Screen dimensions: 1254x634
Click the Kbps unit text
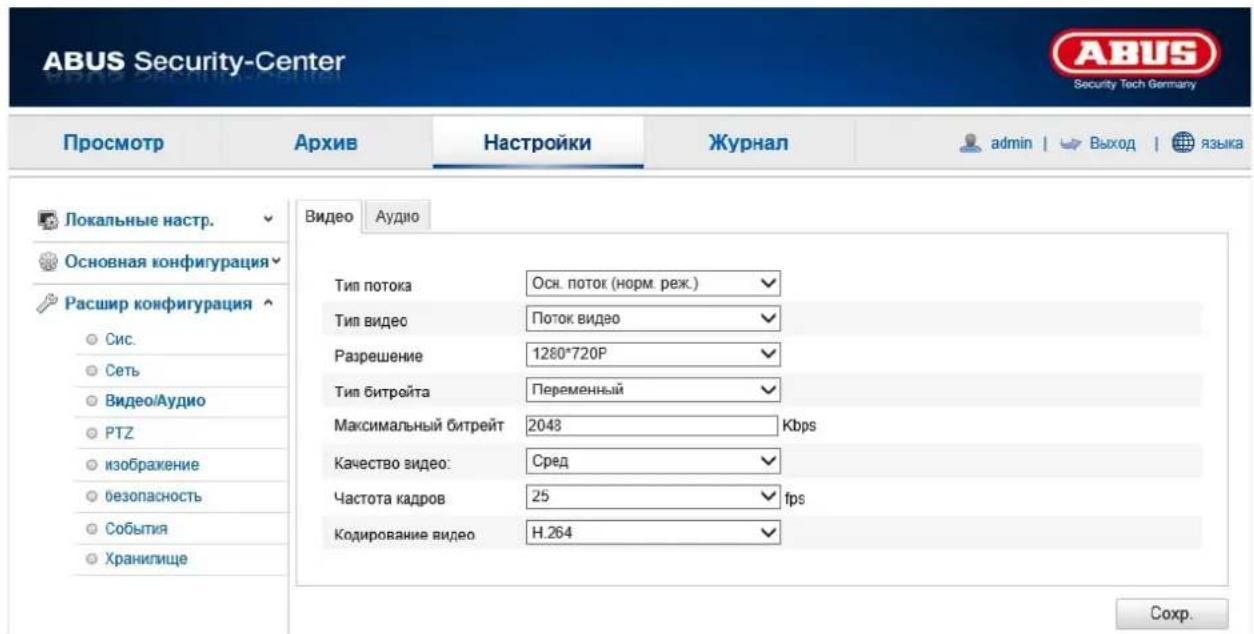[x=800, y=426]
